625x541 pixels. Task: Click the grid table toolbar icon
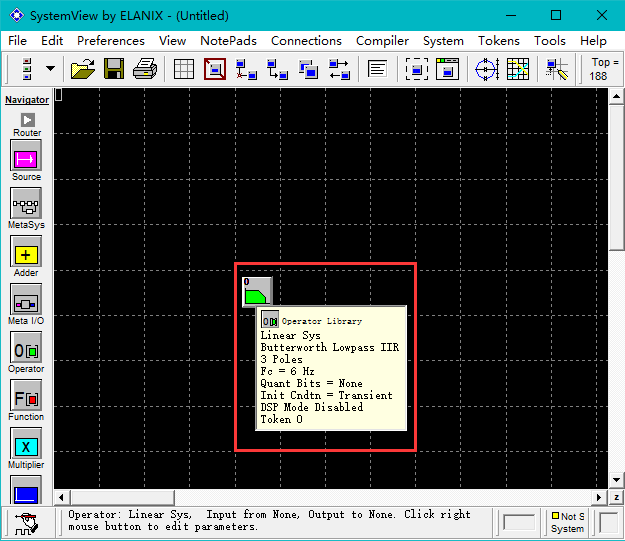(184, 69)
